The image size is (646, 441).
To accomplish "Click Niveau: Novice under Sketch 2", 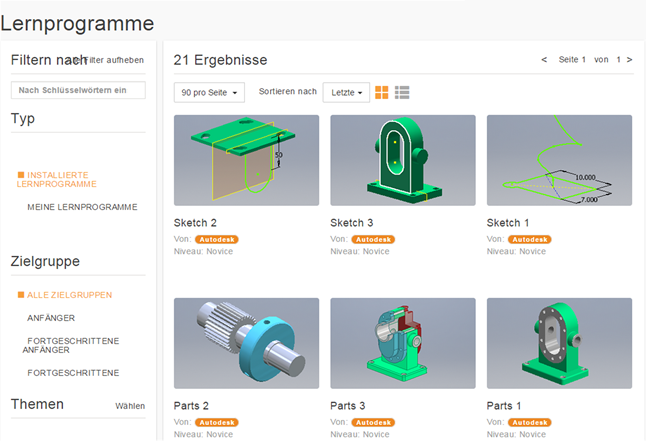I will pos(204,251).
